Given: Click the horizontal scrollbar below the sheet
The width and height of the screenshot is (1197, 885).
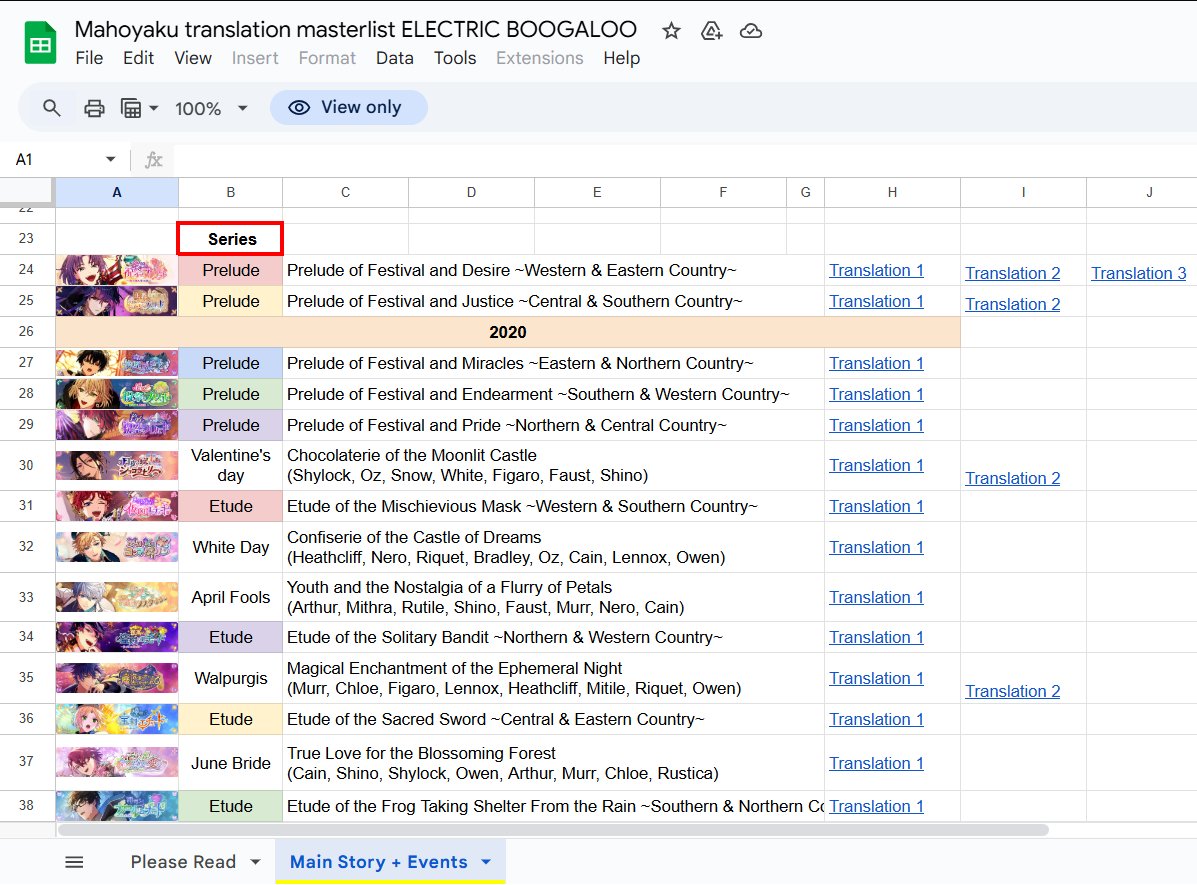Looking at the screenshot, I should click(550, 829).
